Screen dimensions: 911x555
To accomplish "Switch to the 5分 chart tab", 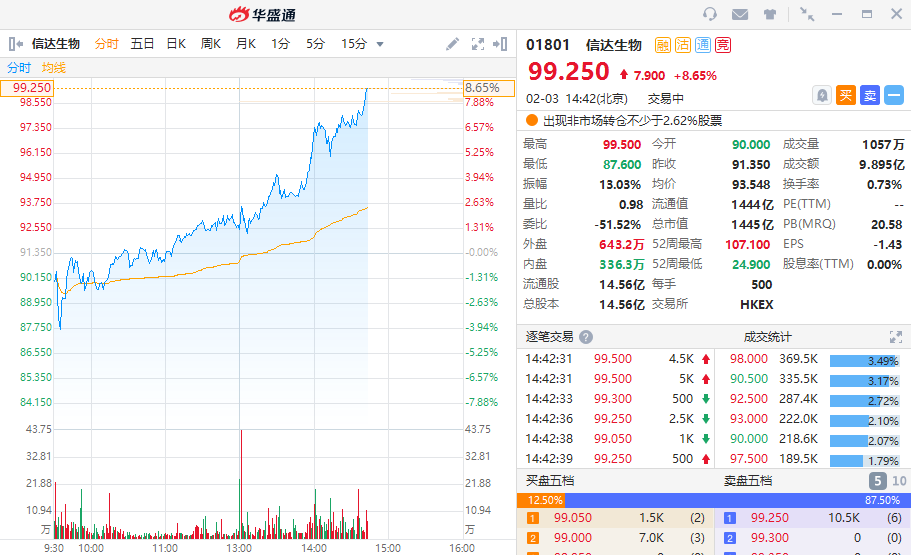I will (315, 44).
